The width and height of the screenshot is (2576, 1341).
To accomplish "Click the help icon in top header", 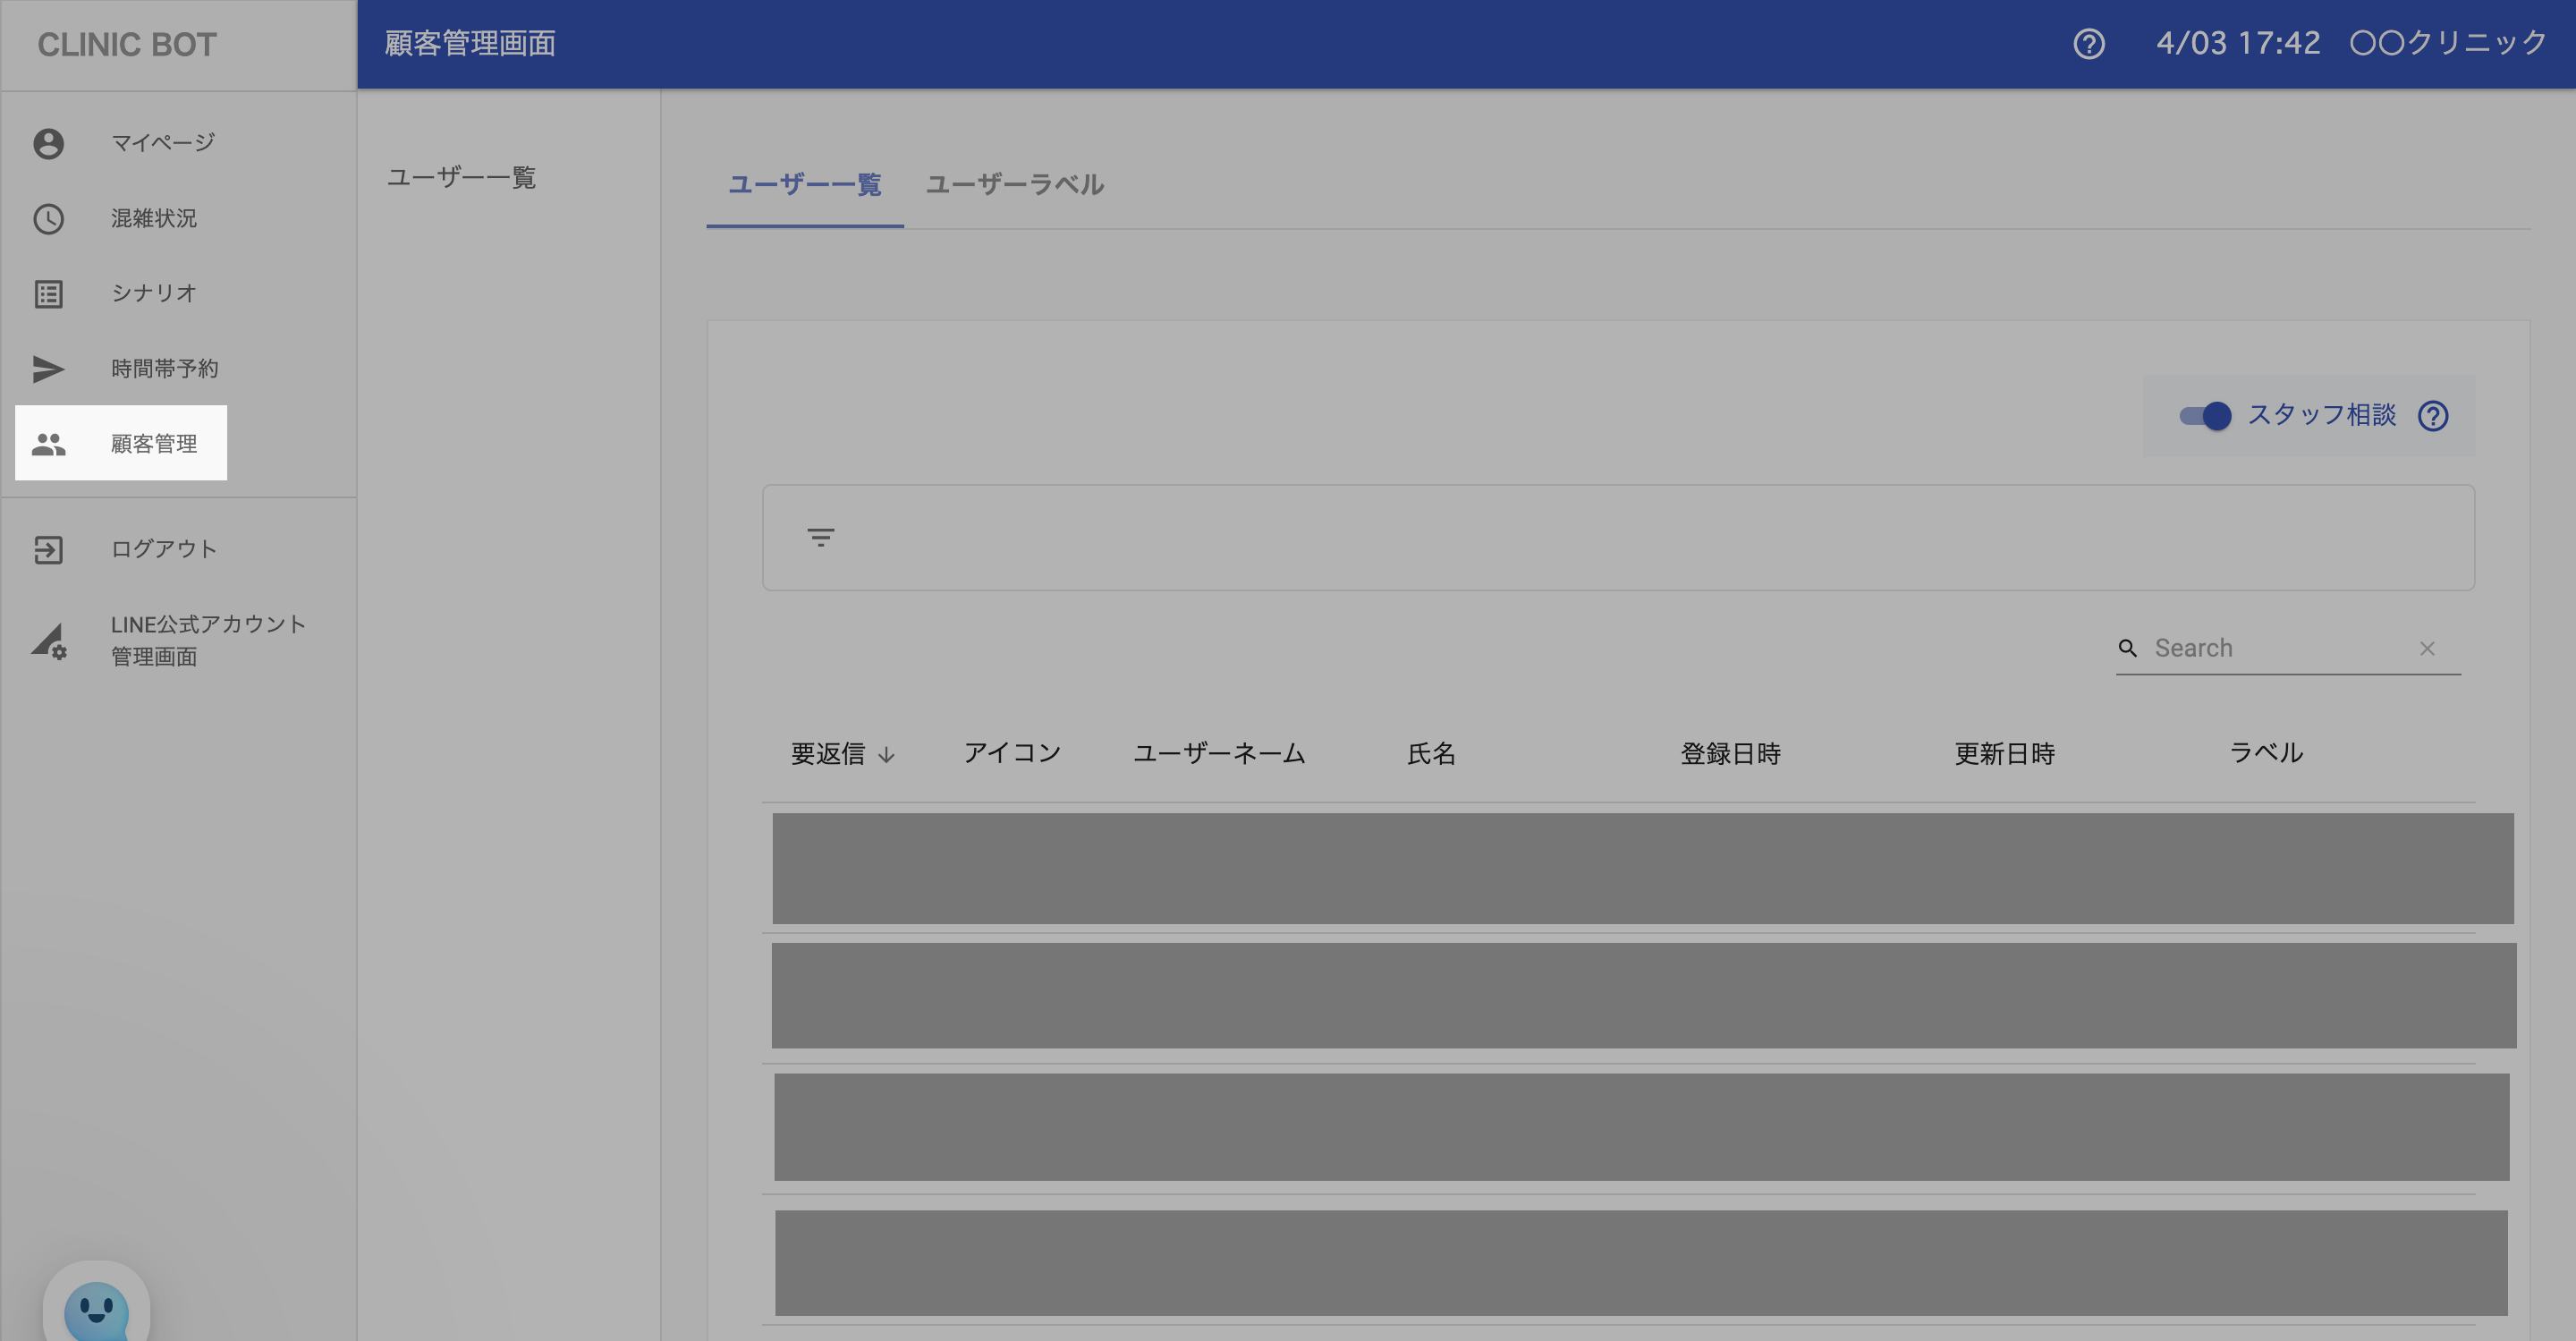I will pyautogui.click(x=2088, y=44).
